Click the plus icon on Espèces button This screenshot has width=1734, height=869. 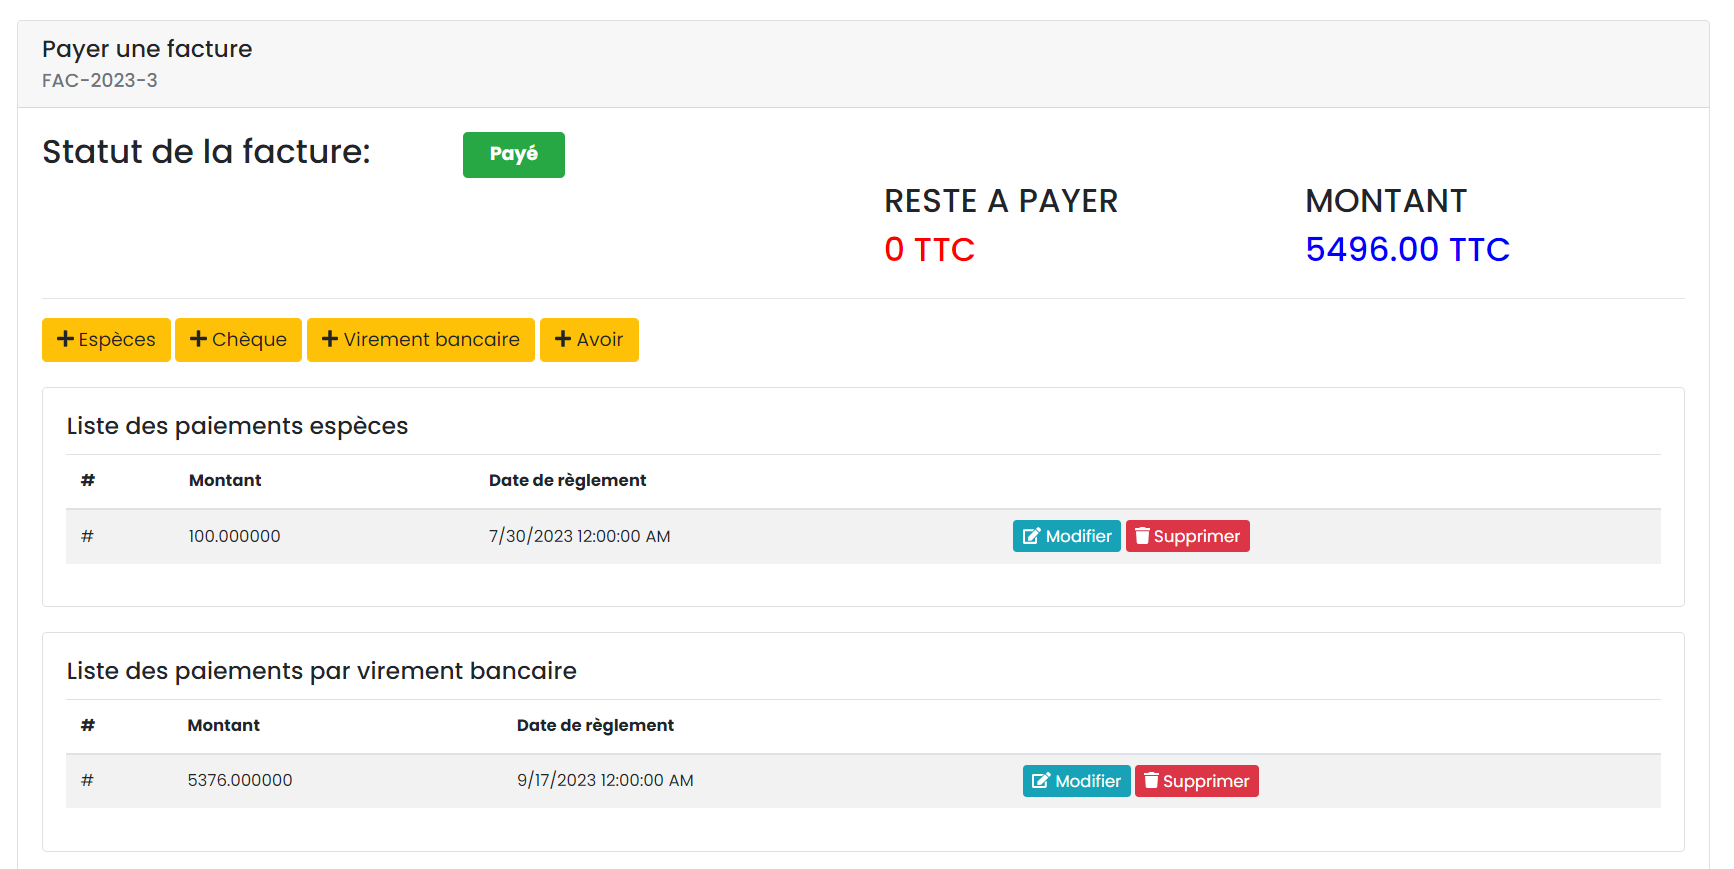pyautogui.click(x=65, y=340)
